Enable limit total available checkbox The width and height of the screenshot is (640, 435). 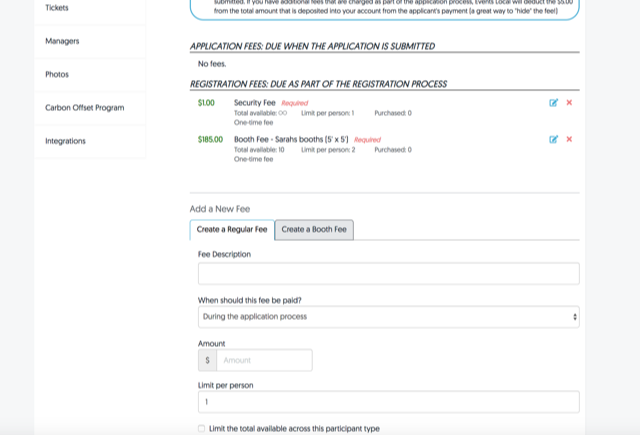(x=202, y=428)
